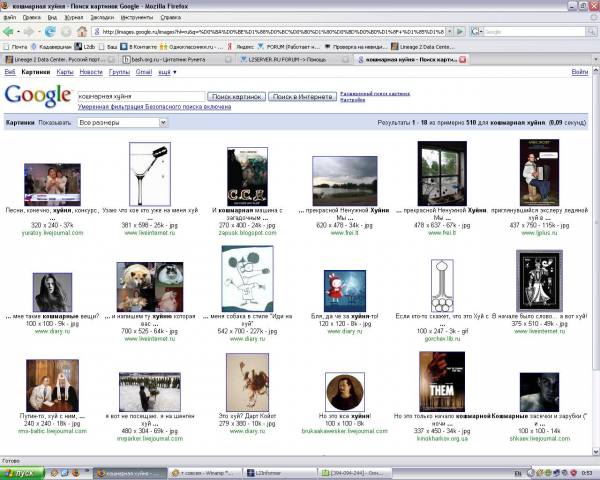
Task: Open the Яндекс bookmark
Action: coord(240,47)
